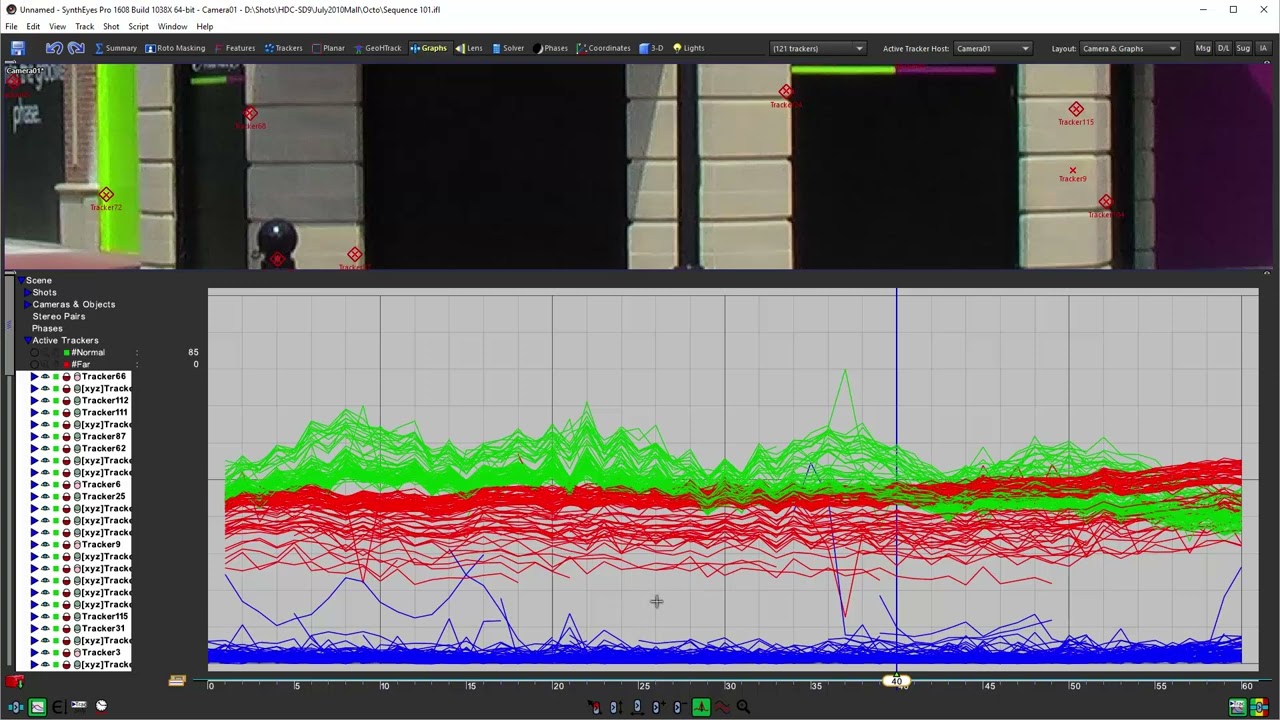Click the green #Normal color swatch
This screenshot has height=720, width=1280.
(x=67, y=352)
